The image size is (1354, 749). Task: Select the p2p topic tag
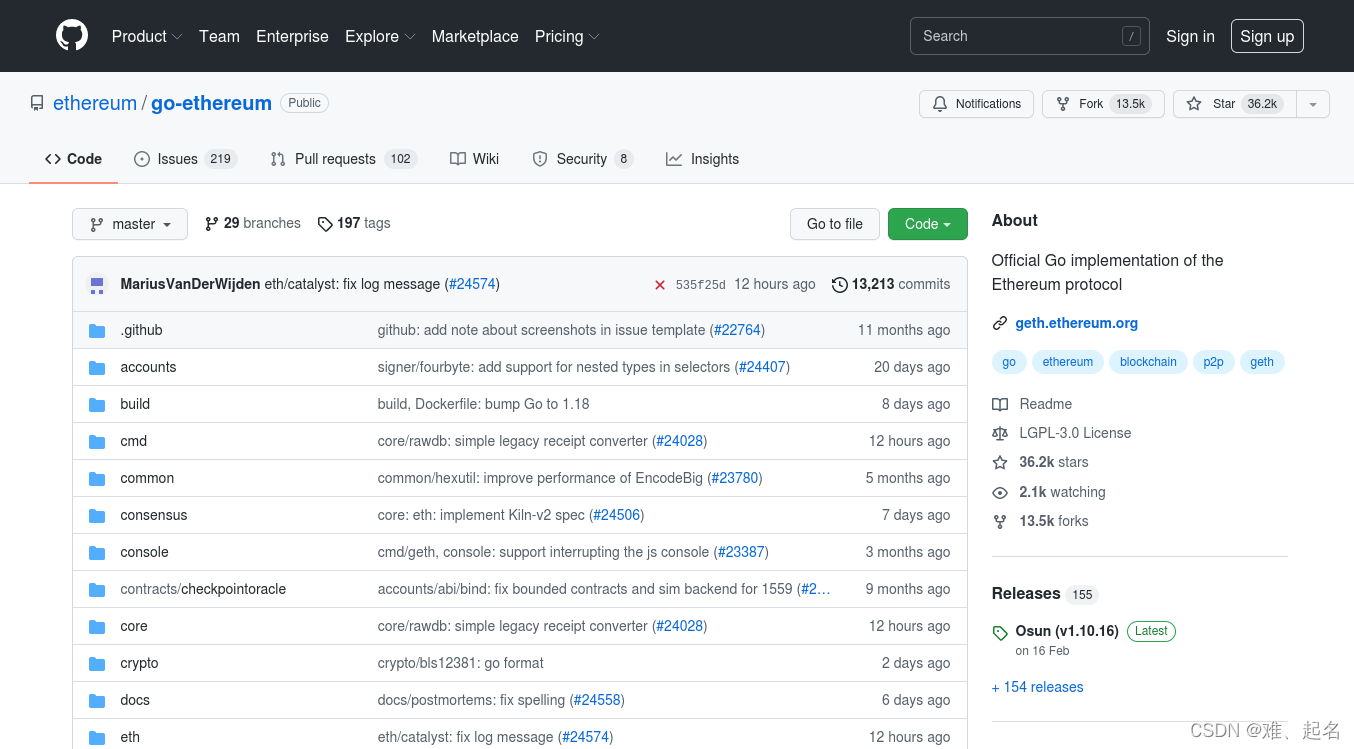1213,362
